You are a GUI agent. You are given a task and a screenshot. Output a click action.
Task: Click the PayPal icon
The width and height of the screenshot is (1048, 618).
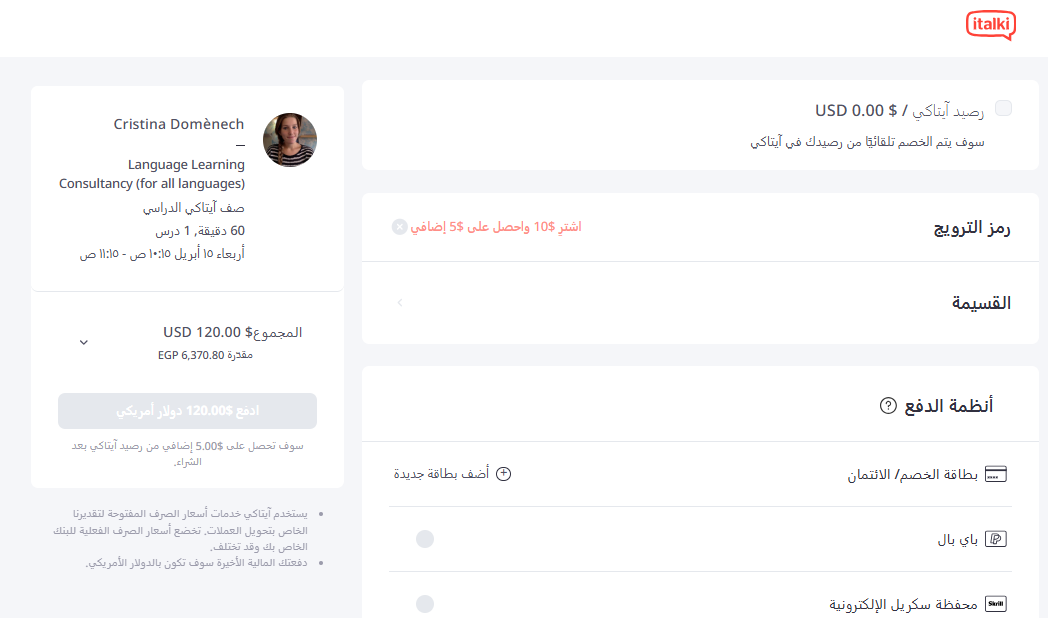pos(994,537)
